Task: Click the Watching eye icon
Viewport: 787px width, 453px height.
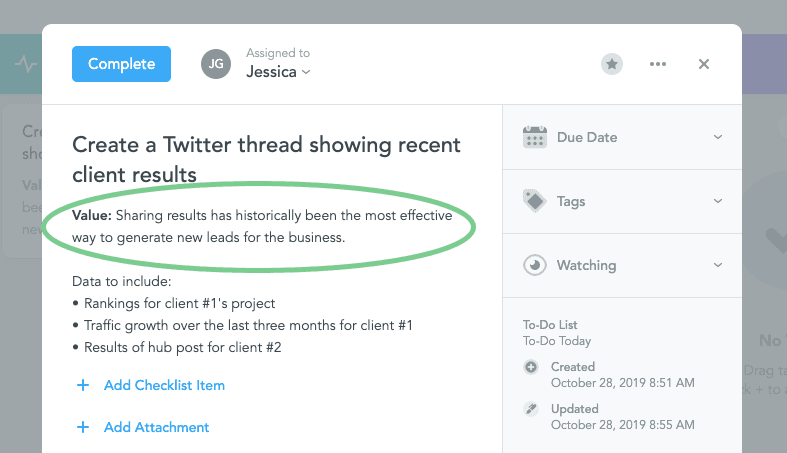Action: click(535, 265)
